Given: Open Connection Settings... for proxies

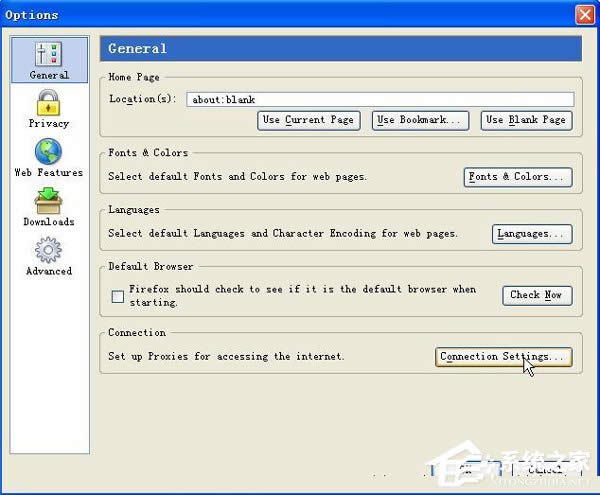Looking at the screenshot, I should pos(503,357).
